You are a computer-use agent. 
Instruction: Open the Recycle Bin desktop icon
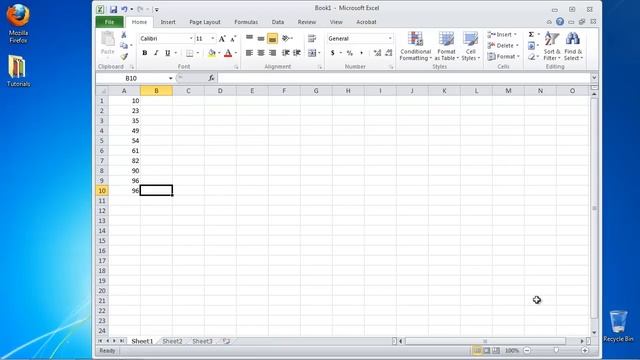coord(618,326)
